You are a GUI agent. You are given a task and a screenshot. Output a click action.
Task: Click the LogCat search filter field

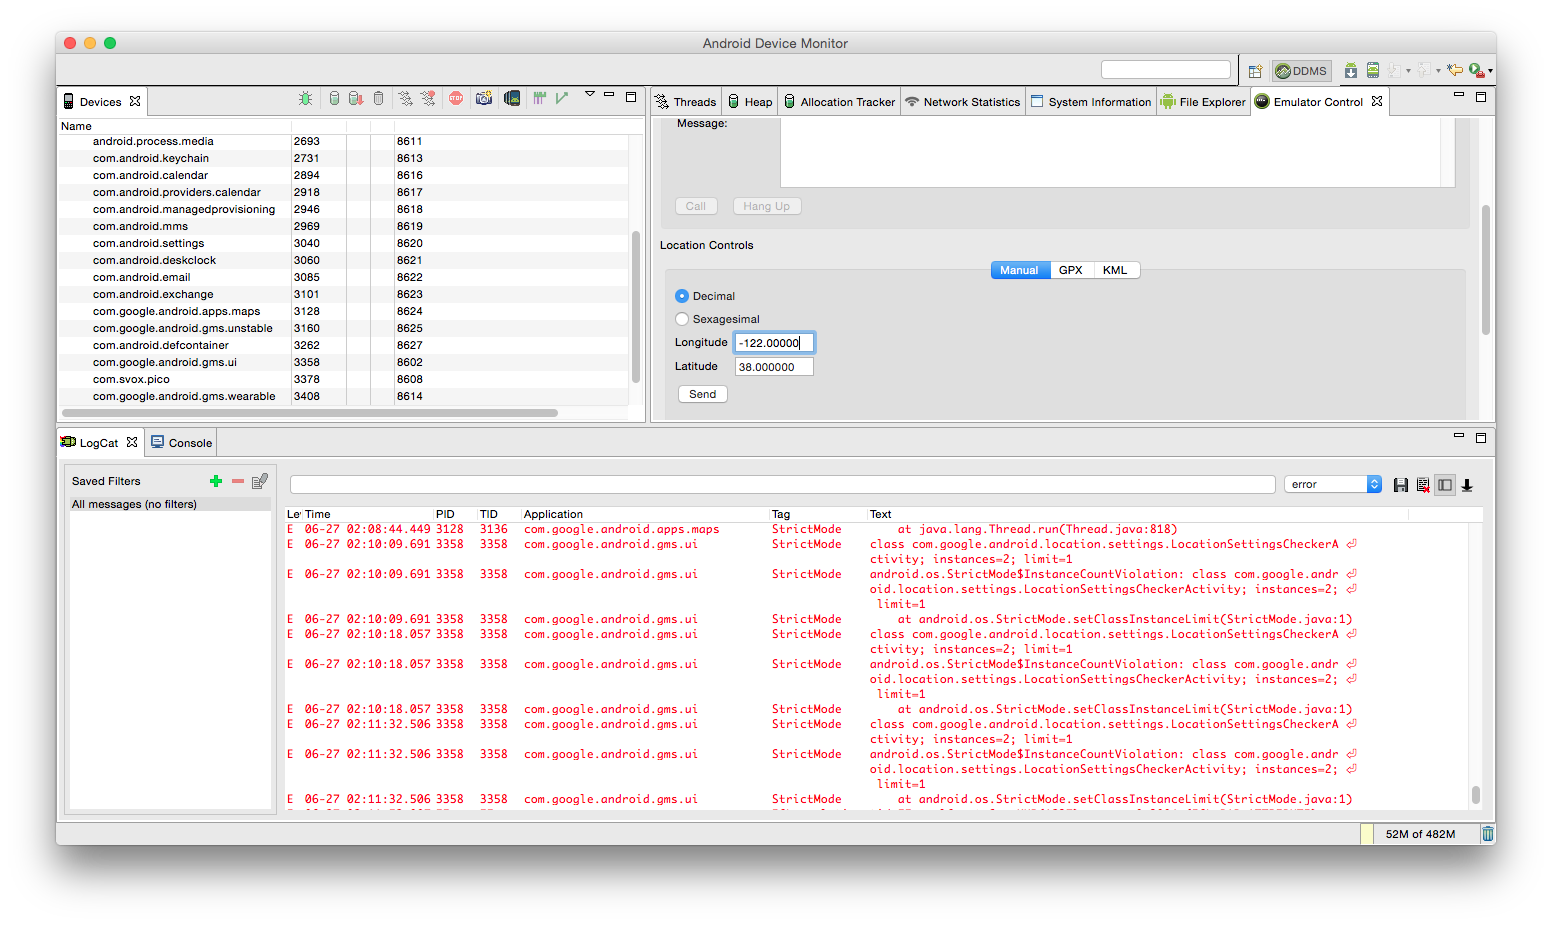coord(783,484)
